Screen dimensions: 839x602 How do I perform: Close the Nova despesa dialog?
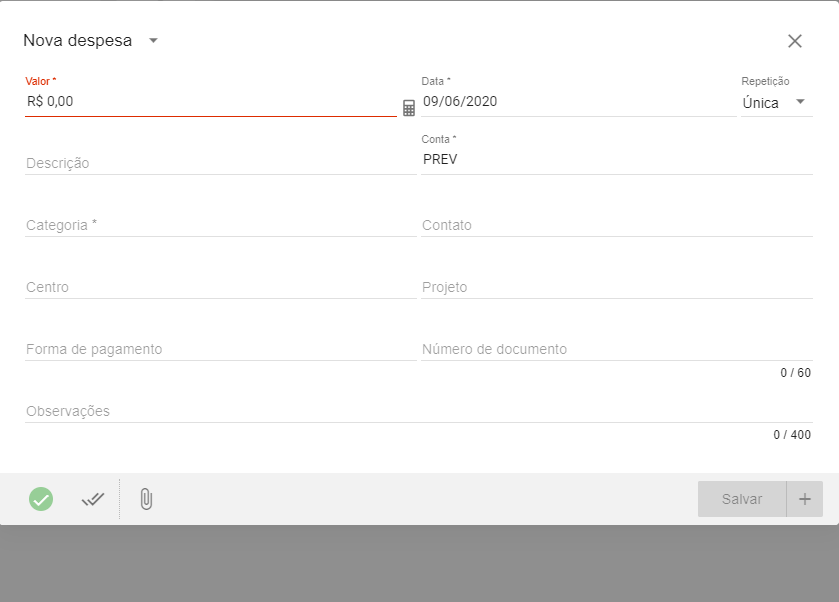click(795, 41)
